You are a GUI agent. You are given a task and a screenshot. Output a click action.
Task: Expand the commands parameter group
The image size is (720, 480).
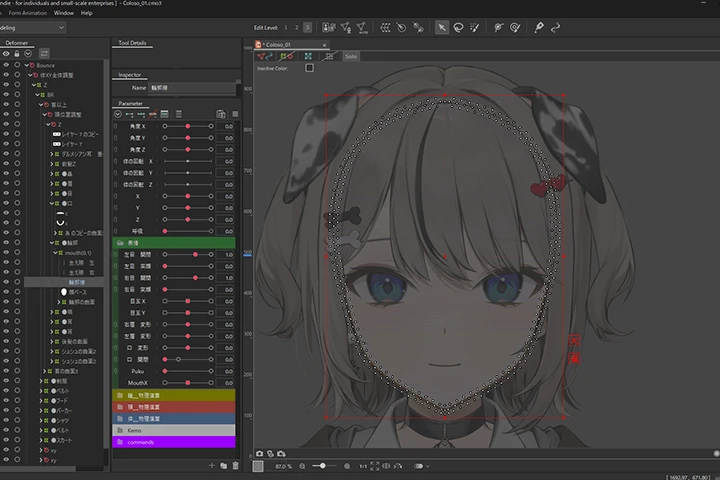pos(174,442)
